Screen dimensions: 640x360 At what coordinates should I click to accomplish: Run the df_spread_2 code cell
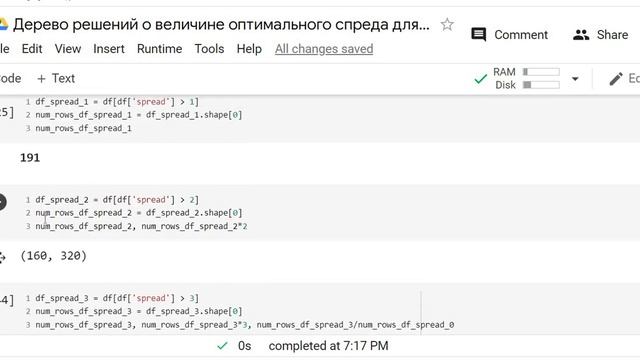click(1, 202)
